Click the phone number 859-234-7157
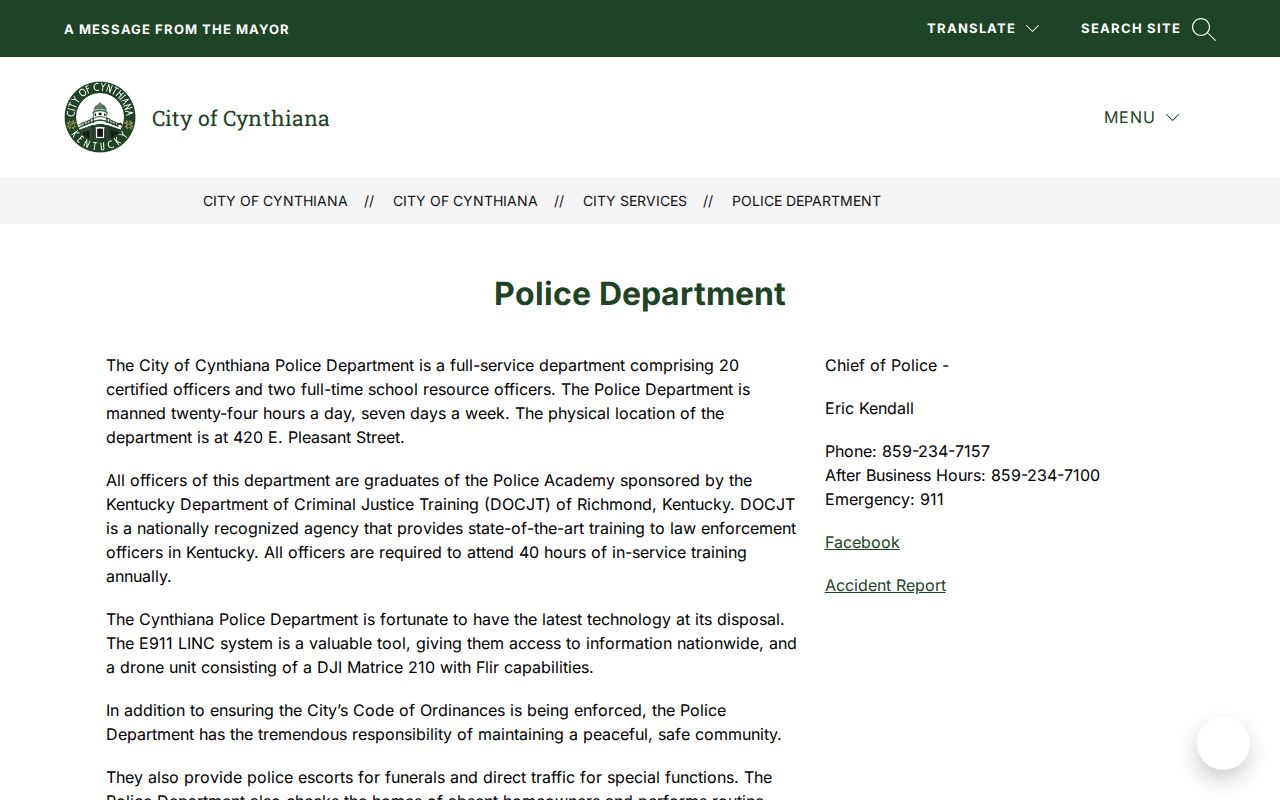Viewport: 1280px width, 800px height. coord(936,451)
